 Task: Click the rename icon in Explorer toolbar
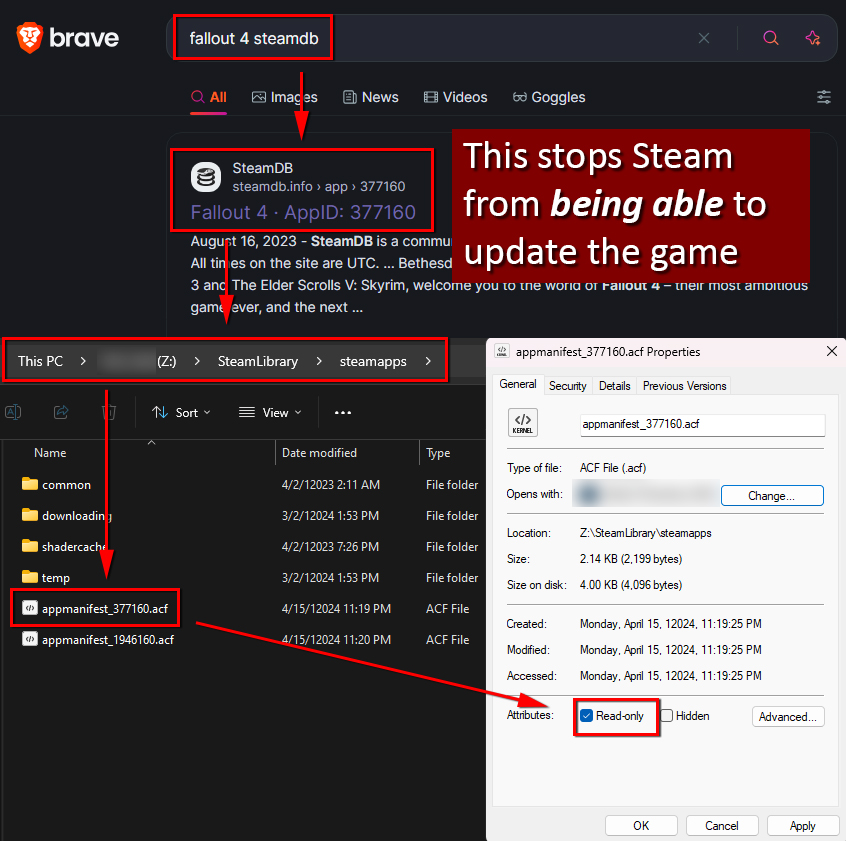click(13, 412)
